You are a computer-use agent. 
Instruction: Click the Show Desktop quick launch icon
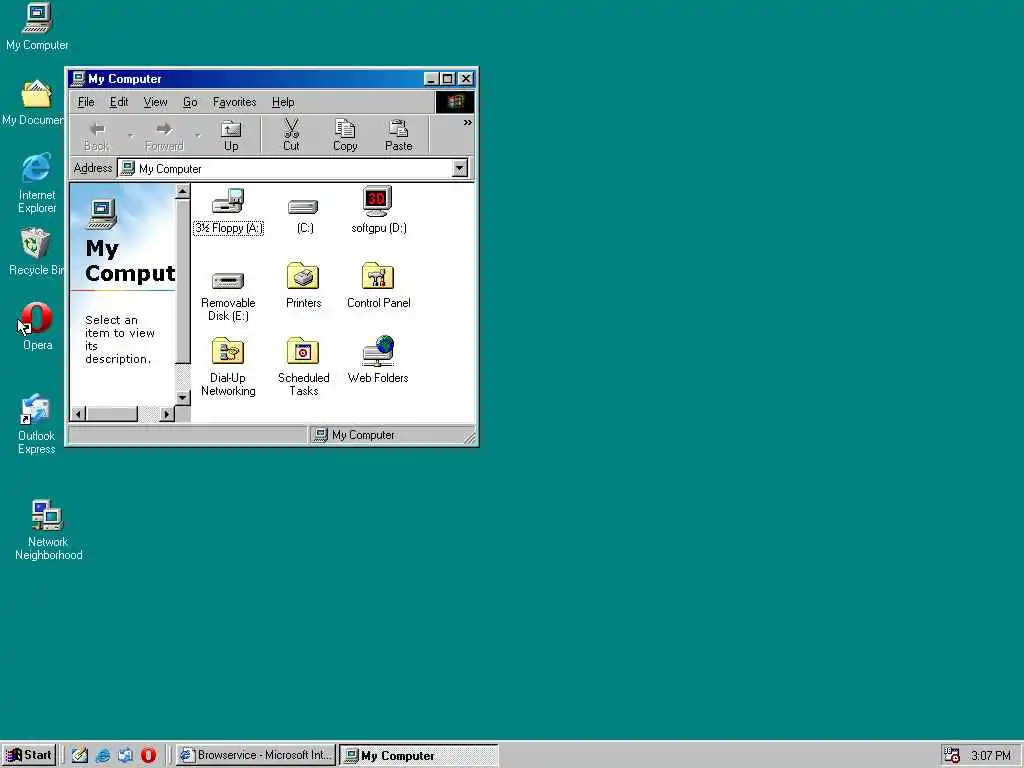pyautogui.click(x=80, y=755)
